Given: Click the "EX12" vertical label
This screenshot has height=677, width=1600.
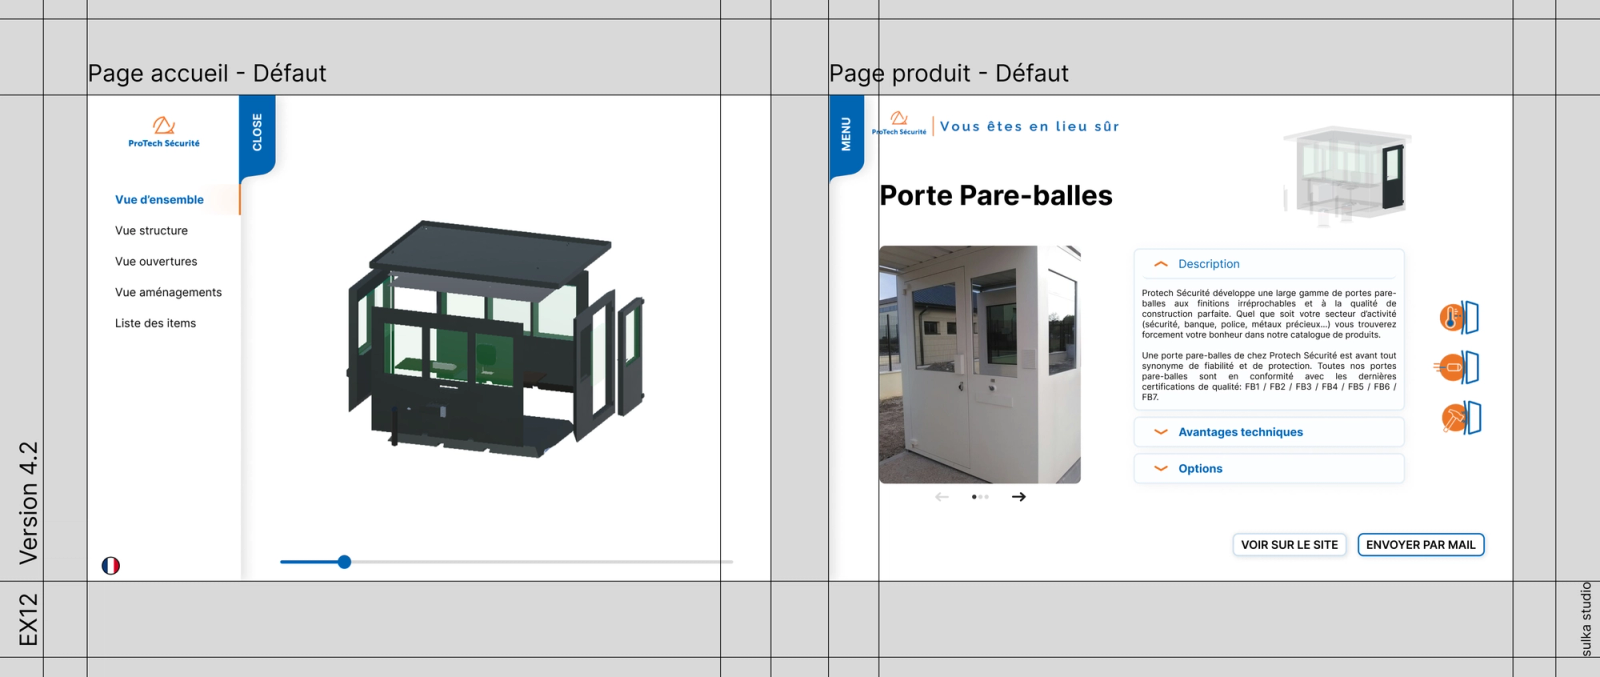Looking at the screenshot, I should point(28,620).
